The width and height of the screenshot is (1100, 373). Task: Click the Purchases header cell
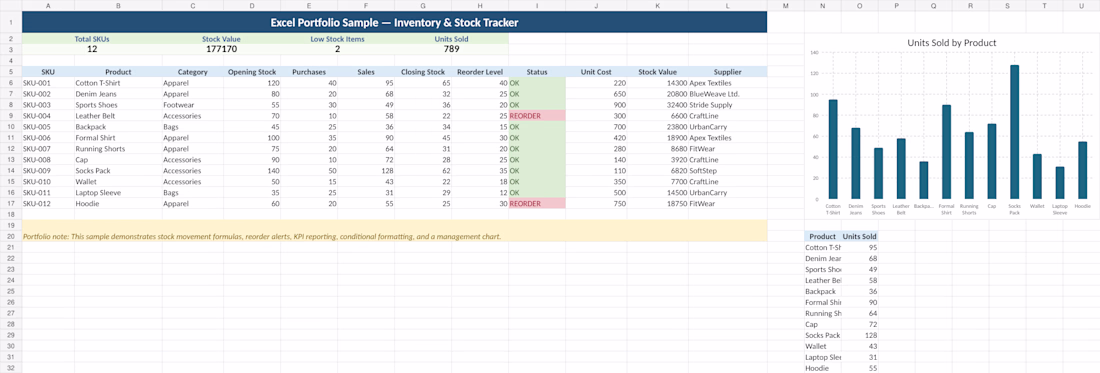(309, 72)
